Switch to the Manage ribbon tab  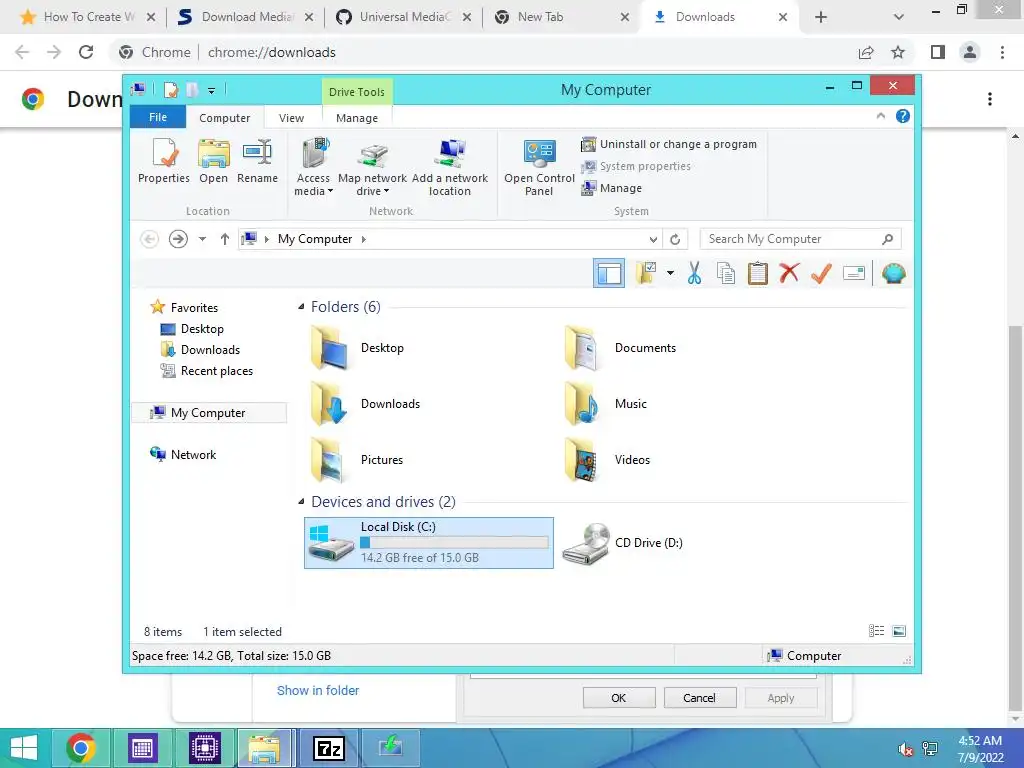pos(357,118)
